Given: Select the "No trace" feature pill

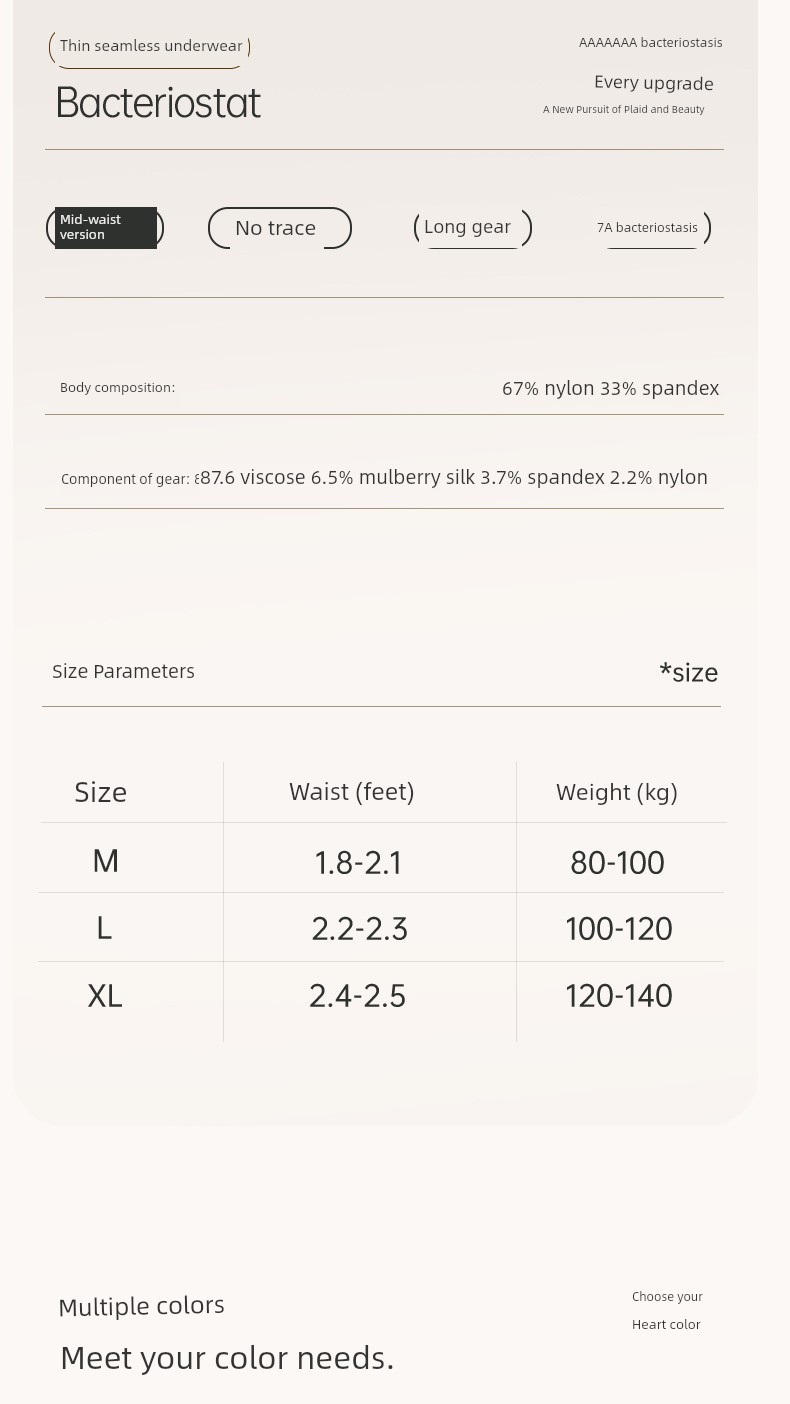Looking at the screenshot, I should tap(279, 228).
